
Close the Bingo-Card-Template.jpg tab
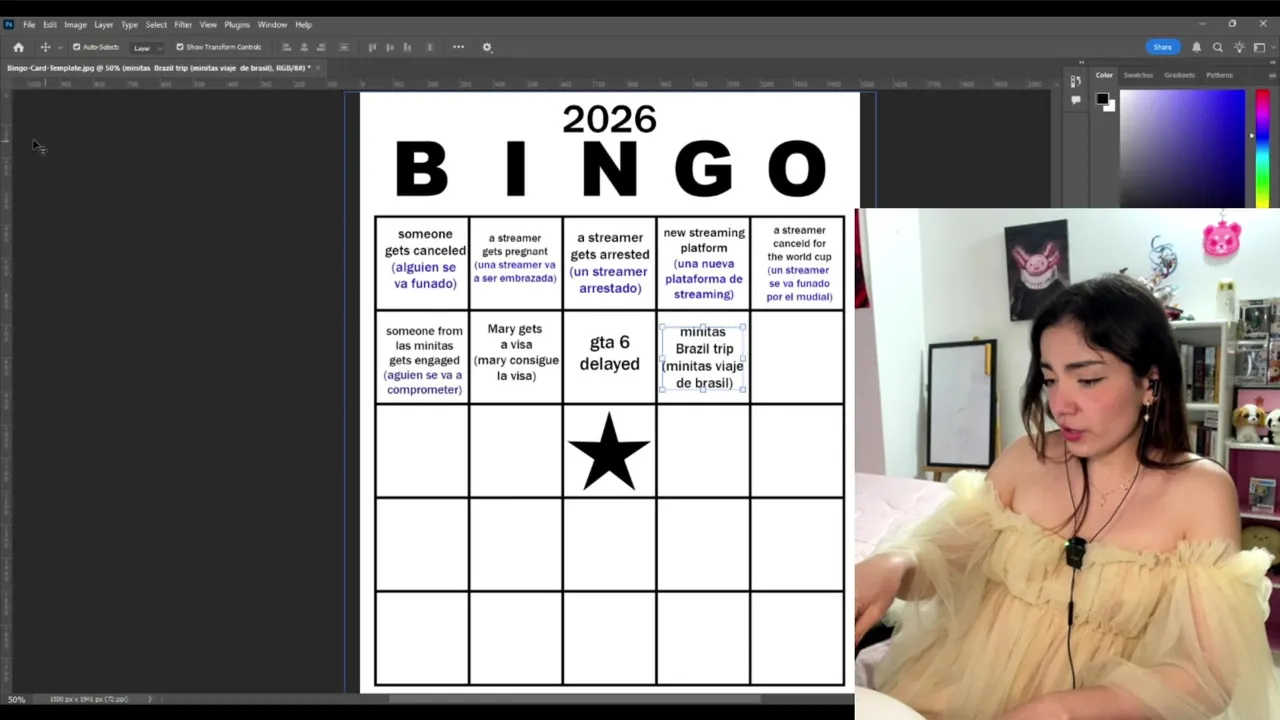coord(318,68)
